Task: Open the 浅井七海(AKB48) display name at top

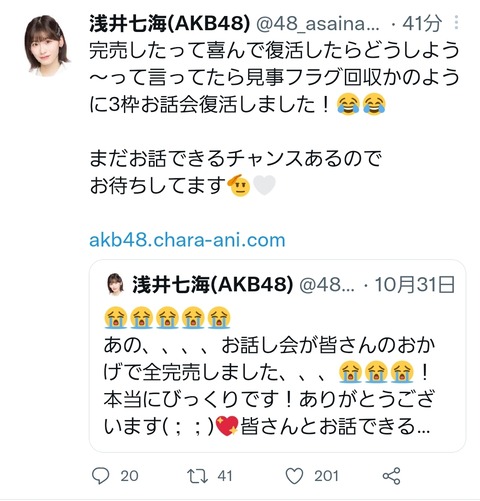Action: (170, 24)
